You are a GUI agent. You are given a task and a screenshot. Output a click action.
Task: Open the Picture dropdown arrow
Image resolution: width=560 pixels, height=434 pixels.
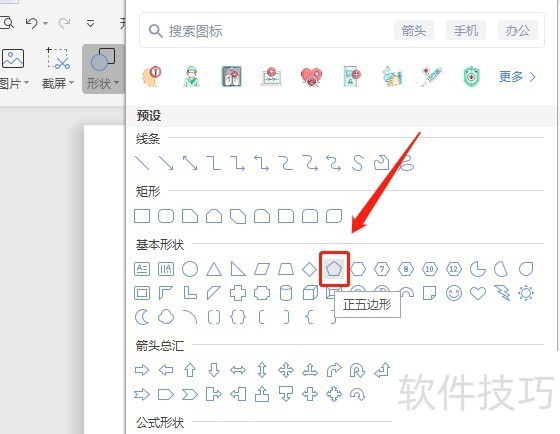(26, 83)
